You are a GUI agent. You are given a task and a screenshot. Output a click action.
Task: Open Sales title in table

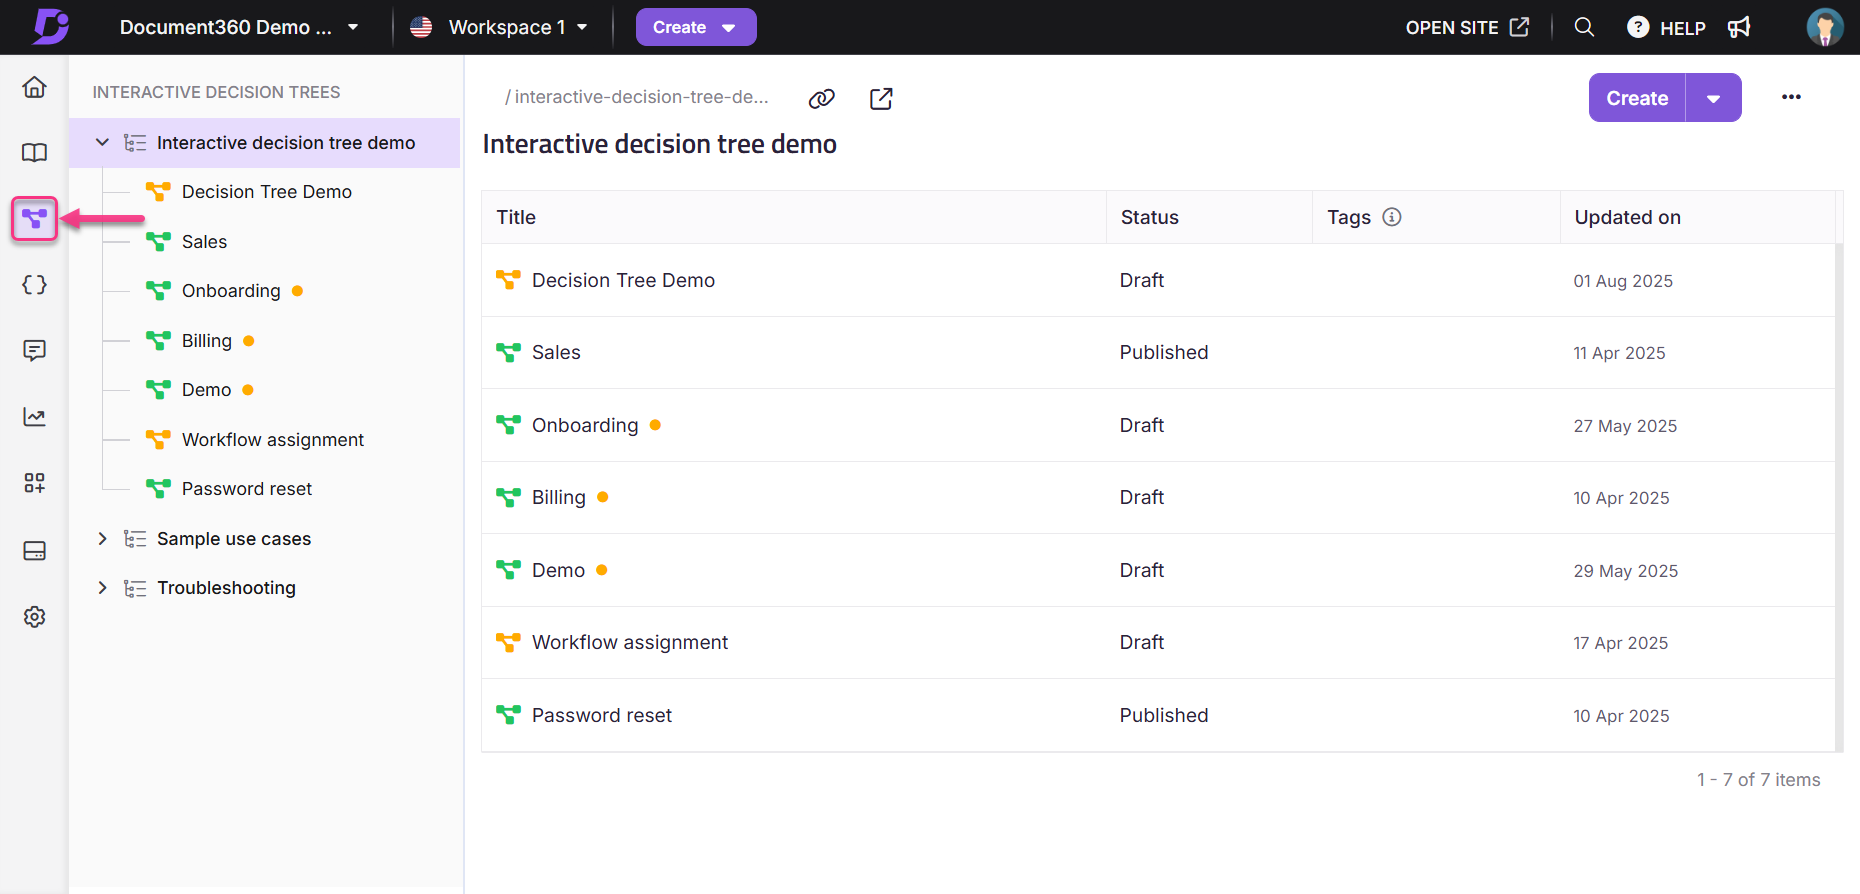tap(556, 352)
